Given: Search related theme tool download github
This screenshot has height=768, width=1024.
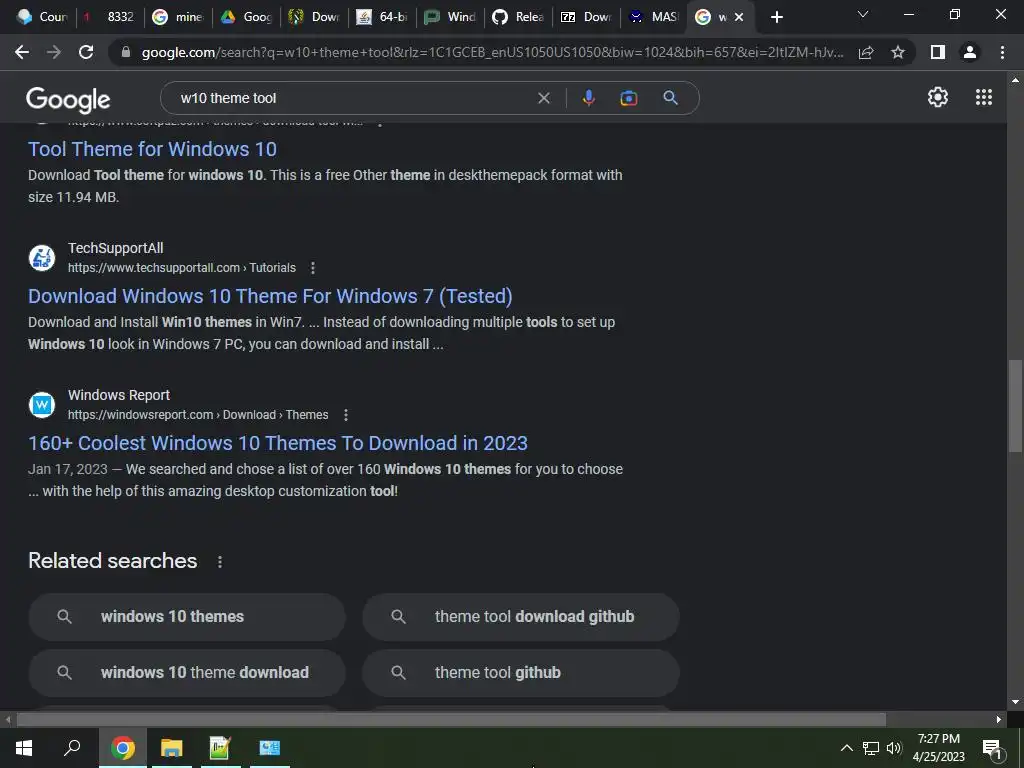Looking at the screenshot, I should pos(520,616).
